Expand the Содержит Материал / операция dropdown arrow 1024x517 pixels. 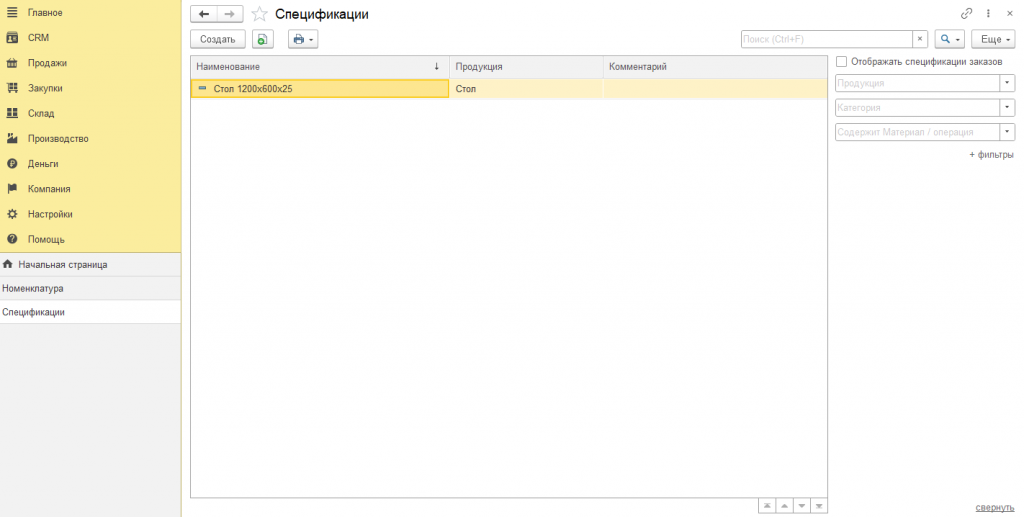pos(1007,132)
